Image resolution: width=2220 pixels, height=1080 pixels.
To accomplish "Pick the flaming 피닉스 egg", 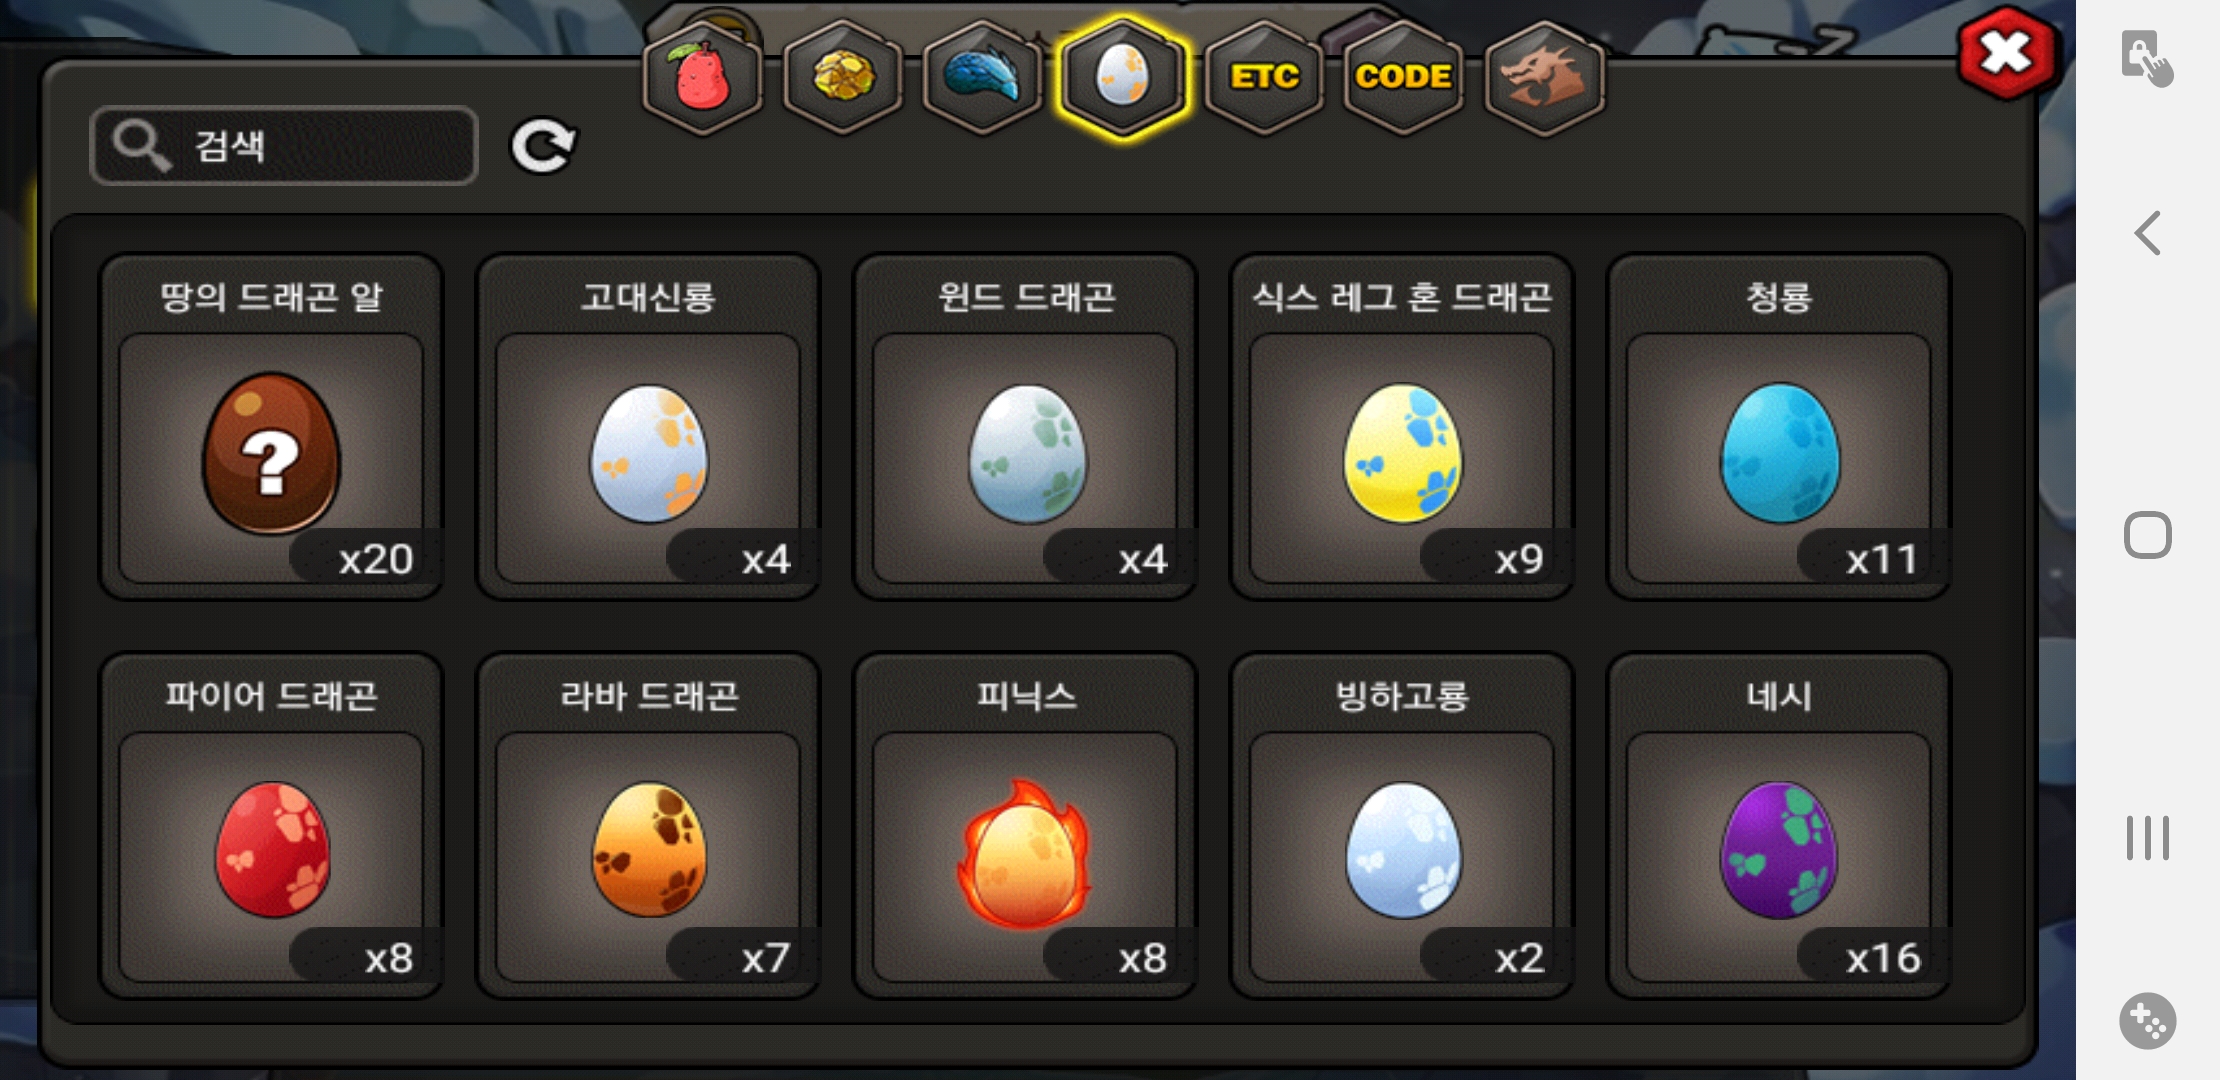I will click(1025, 826).
